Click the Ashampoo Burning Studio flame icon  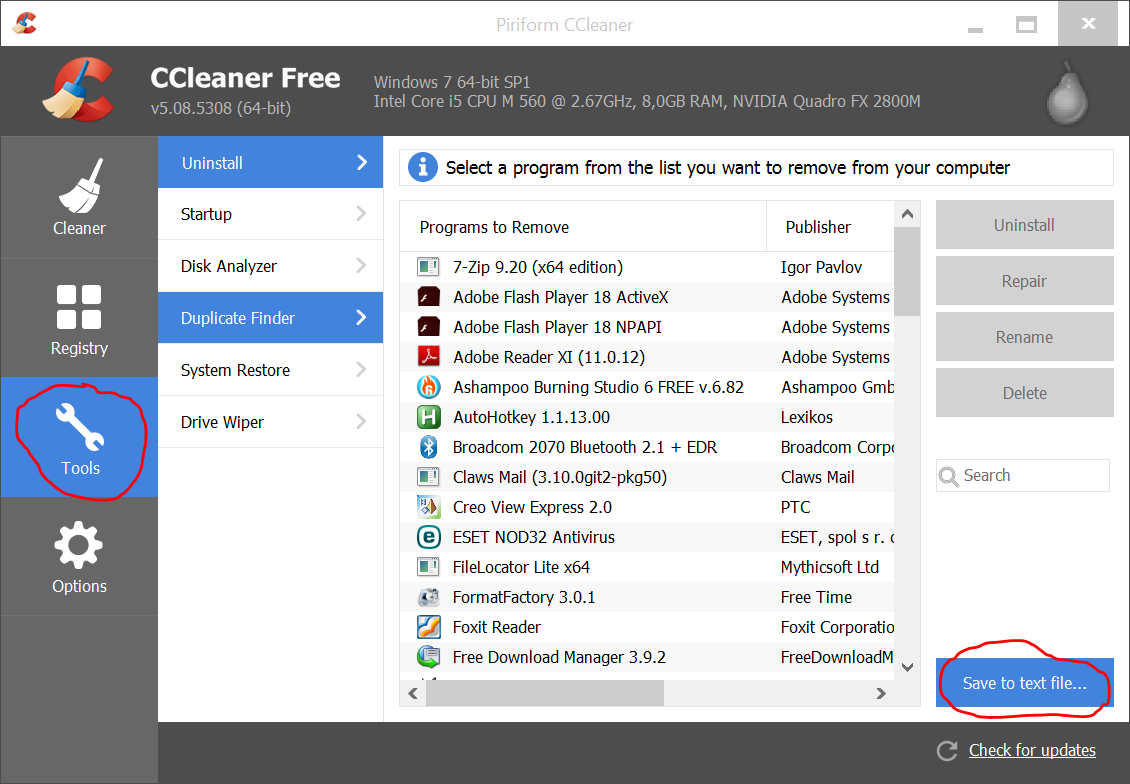pyautogui.click(x=428, y=387)
